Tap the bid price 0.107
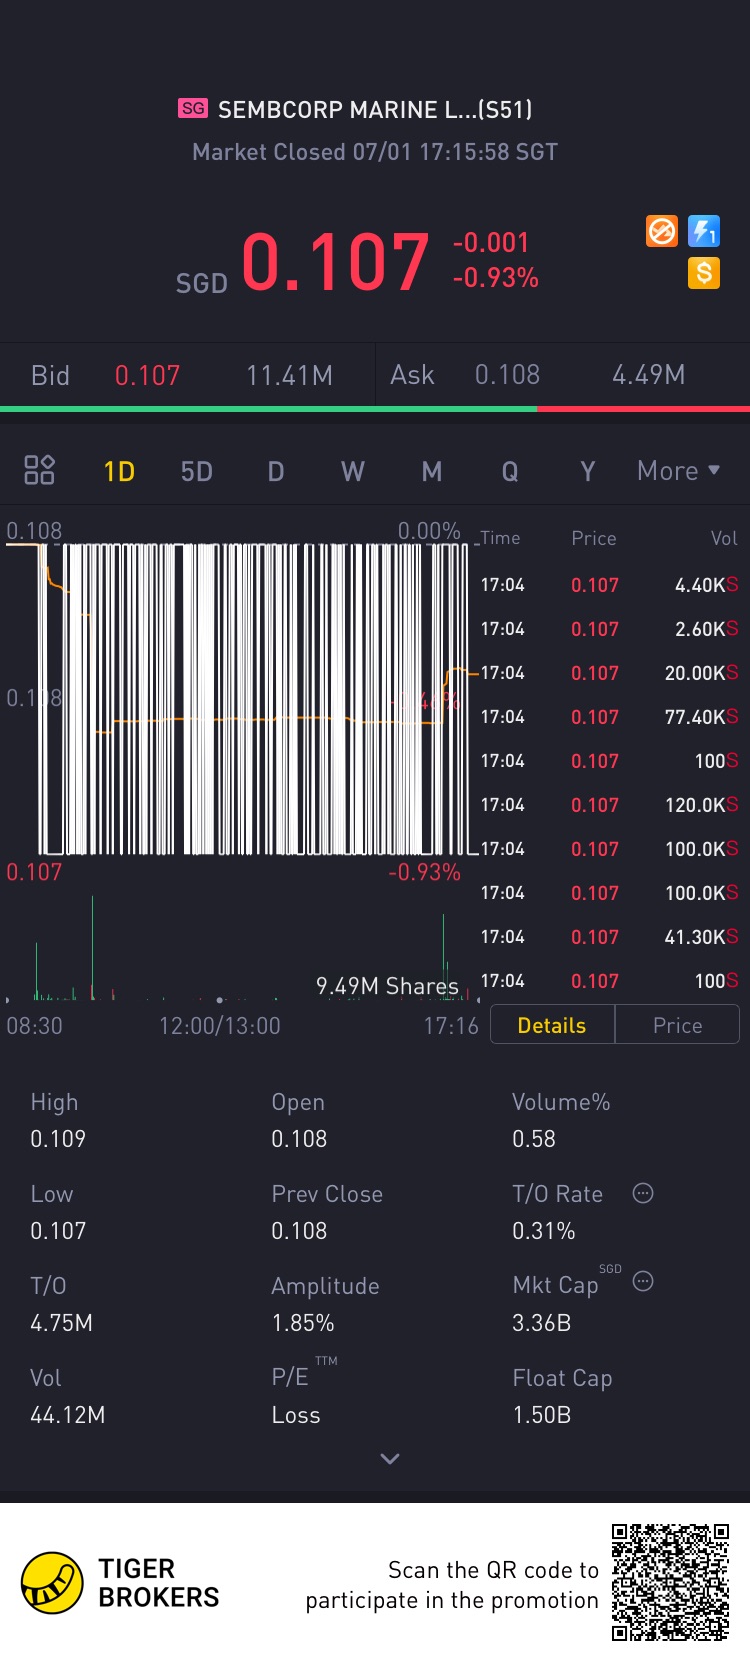This screenshot has height=1663, width=750. pos(147,375)
